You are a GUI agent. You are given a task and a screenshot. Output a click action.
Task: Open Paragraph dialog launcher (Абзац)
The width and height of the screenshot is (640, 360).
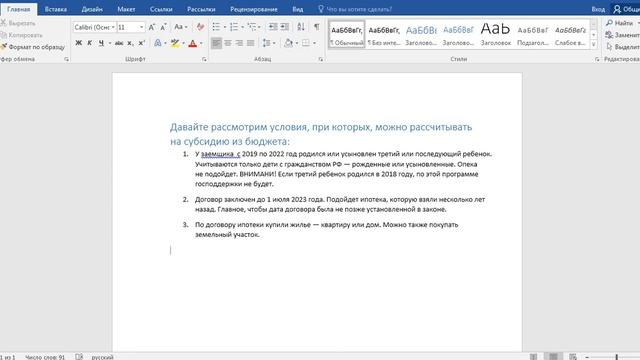[x=320, y=59]
